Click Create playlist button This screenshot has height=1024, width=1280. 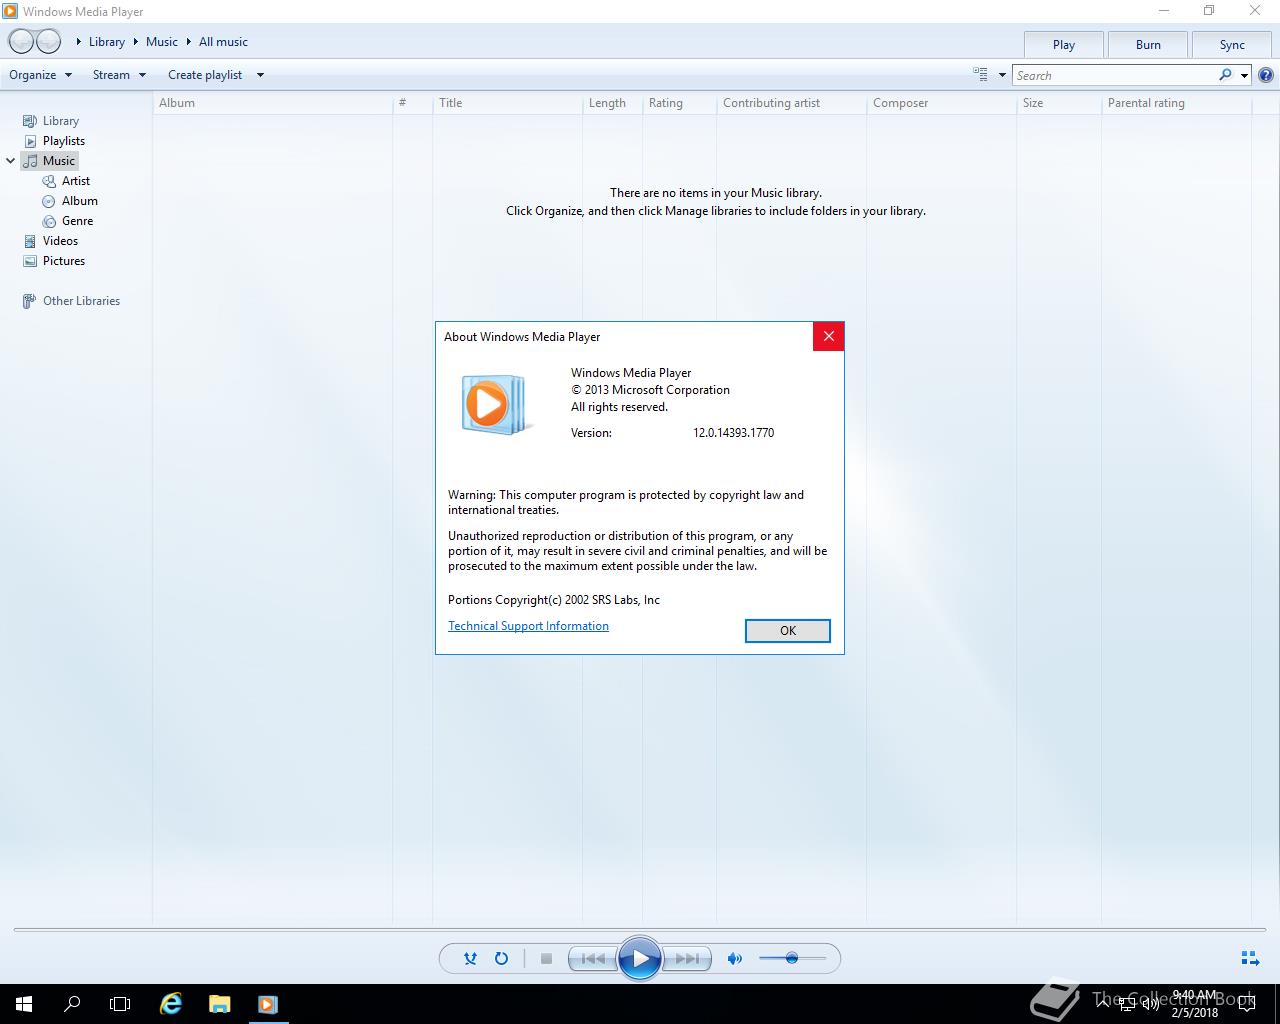(205, 75)
